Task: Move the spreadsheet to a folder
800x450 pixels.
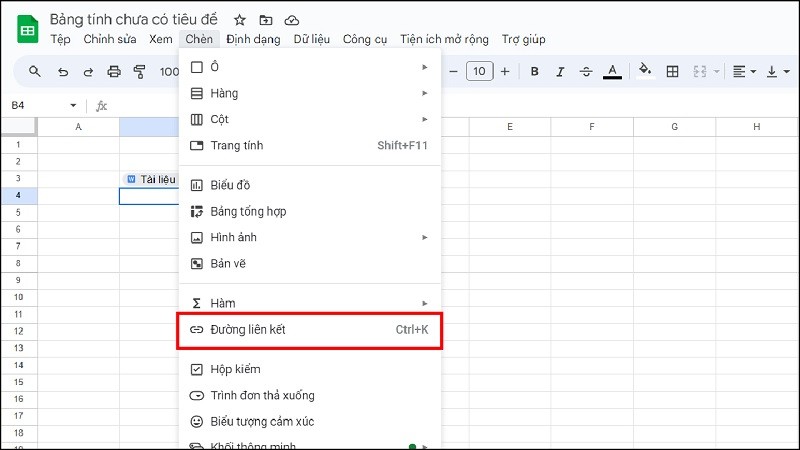Action: 266,20
